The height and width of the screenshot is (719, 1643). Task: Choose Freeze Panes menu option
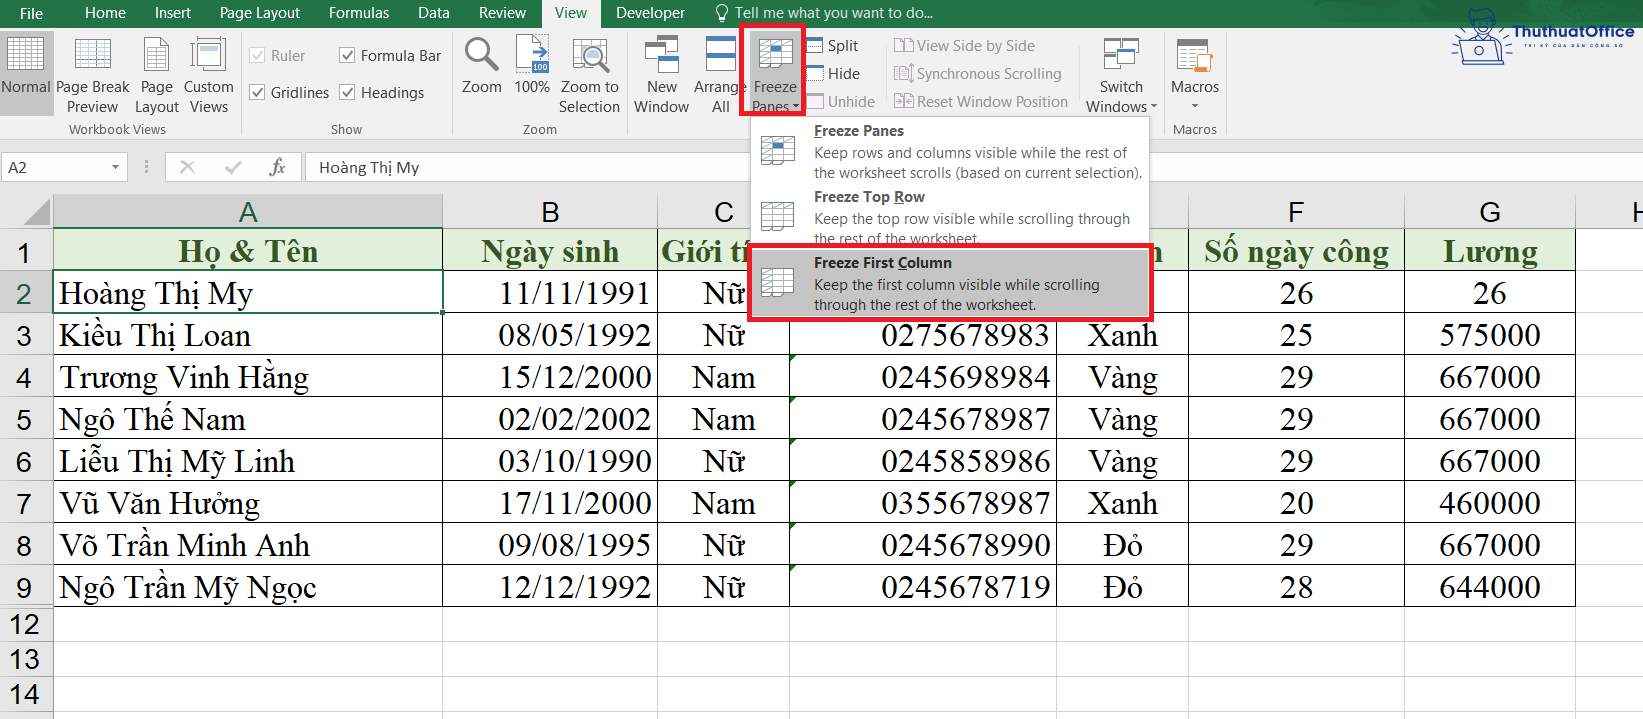[949, 151]
